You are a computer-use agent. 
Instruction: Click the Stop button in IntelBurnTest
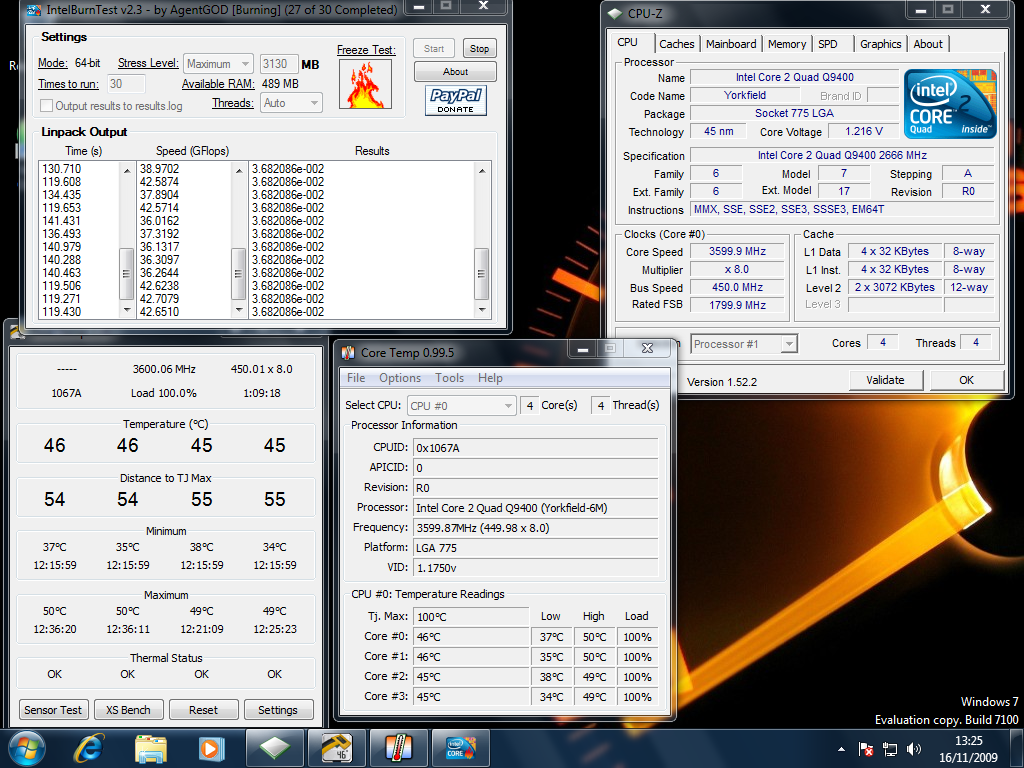(479, 48)
